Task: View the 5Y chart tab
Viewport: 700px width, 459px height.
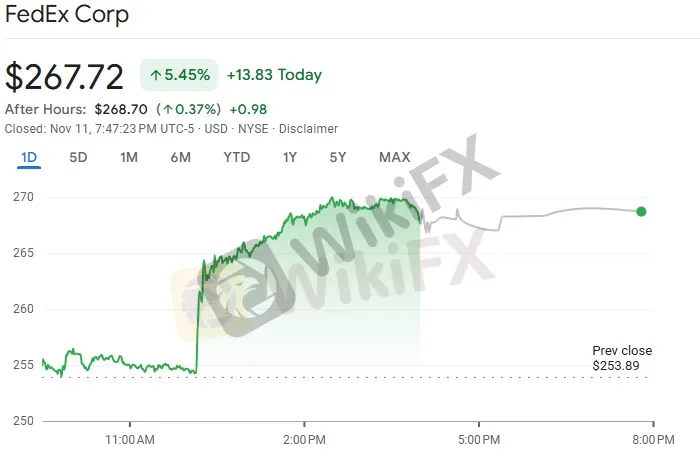Action: coord(338,157)
